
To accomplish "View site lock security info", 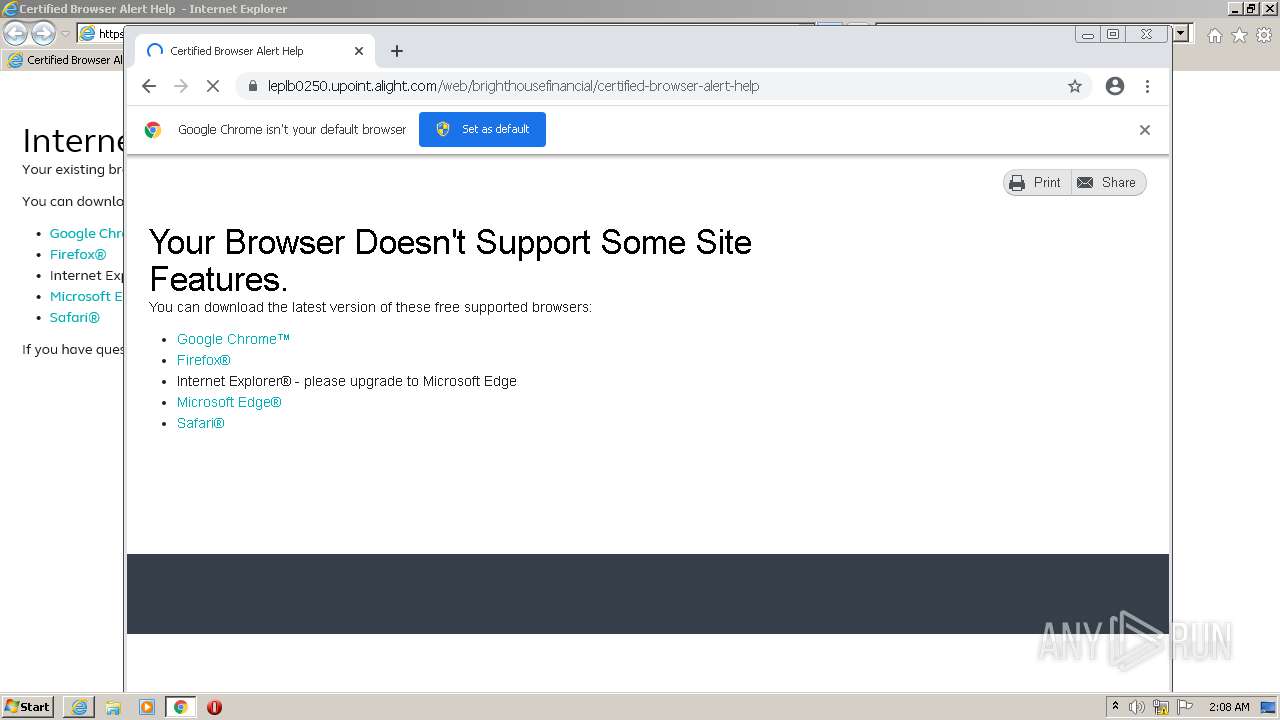I will (x=252, y=86).
